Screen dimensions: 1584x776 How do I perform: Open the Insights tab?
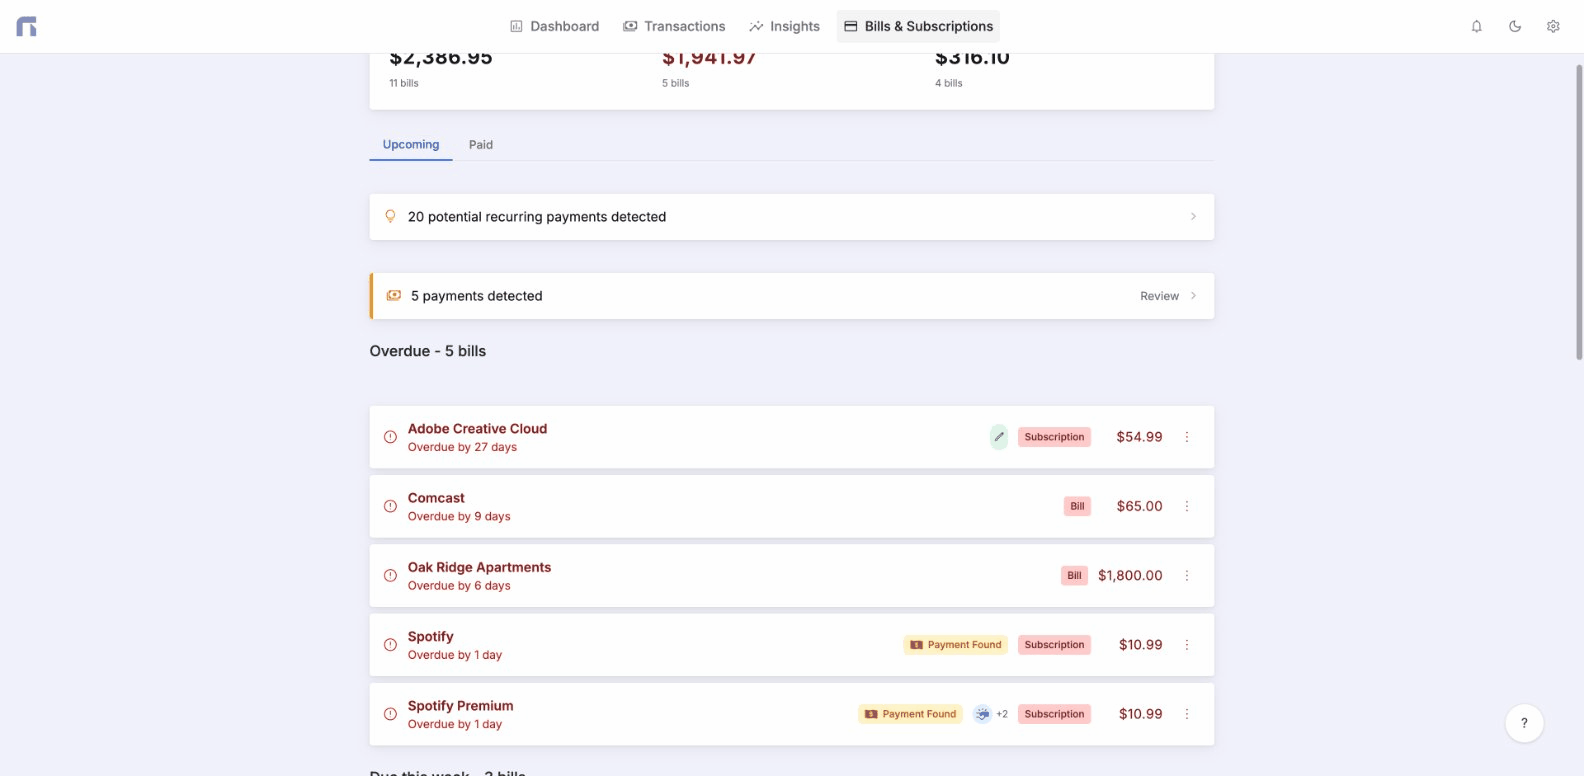[784, 26]
